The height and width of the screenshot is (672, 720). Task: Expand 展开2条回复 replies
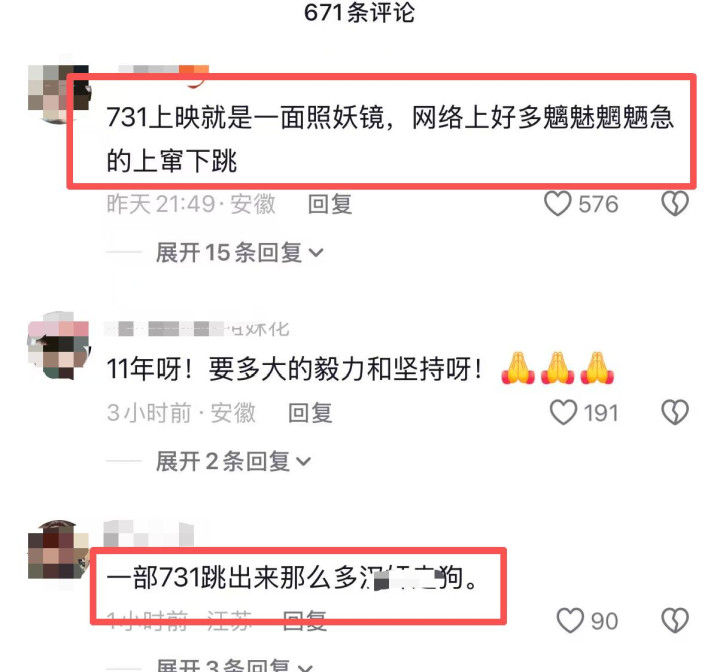233,461
